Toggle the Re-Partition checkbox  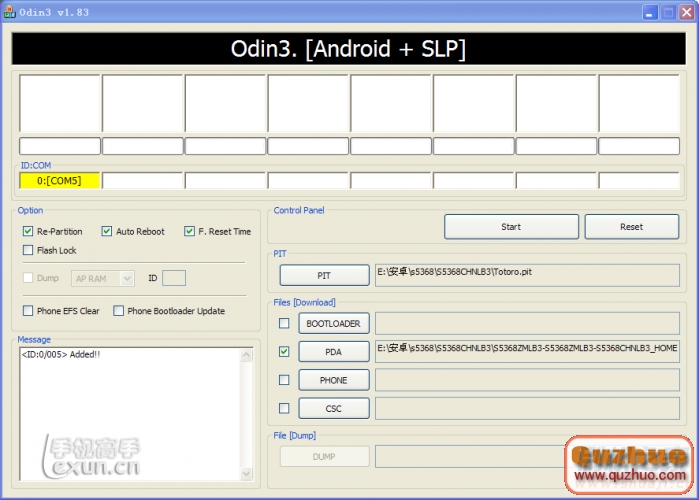28,231
